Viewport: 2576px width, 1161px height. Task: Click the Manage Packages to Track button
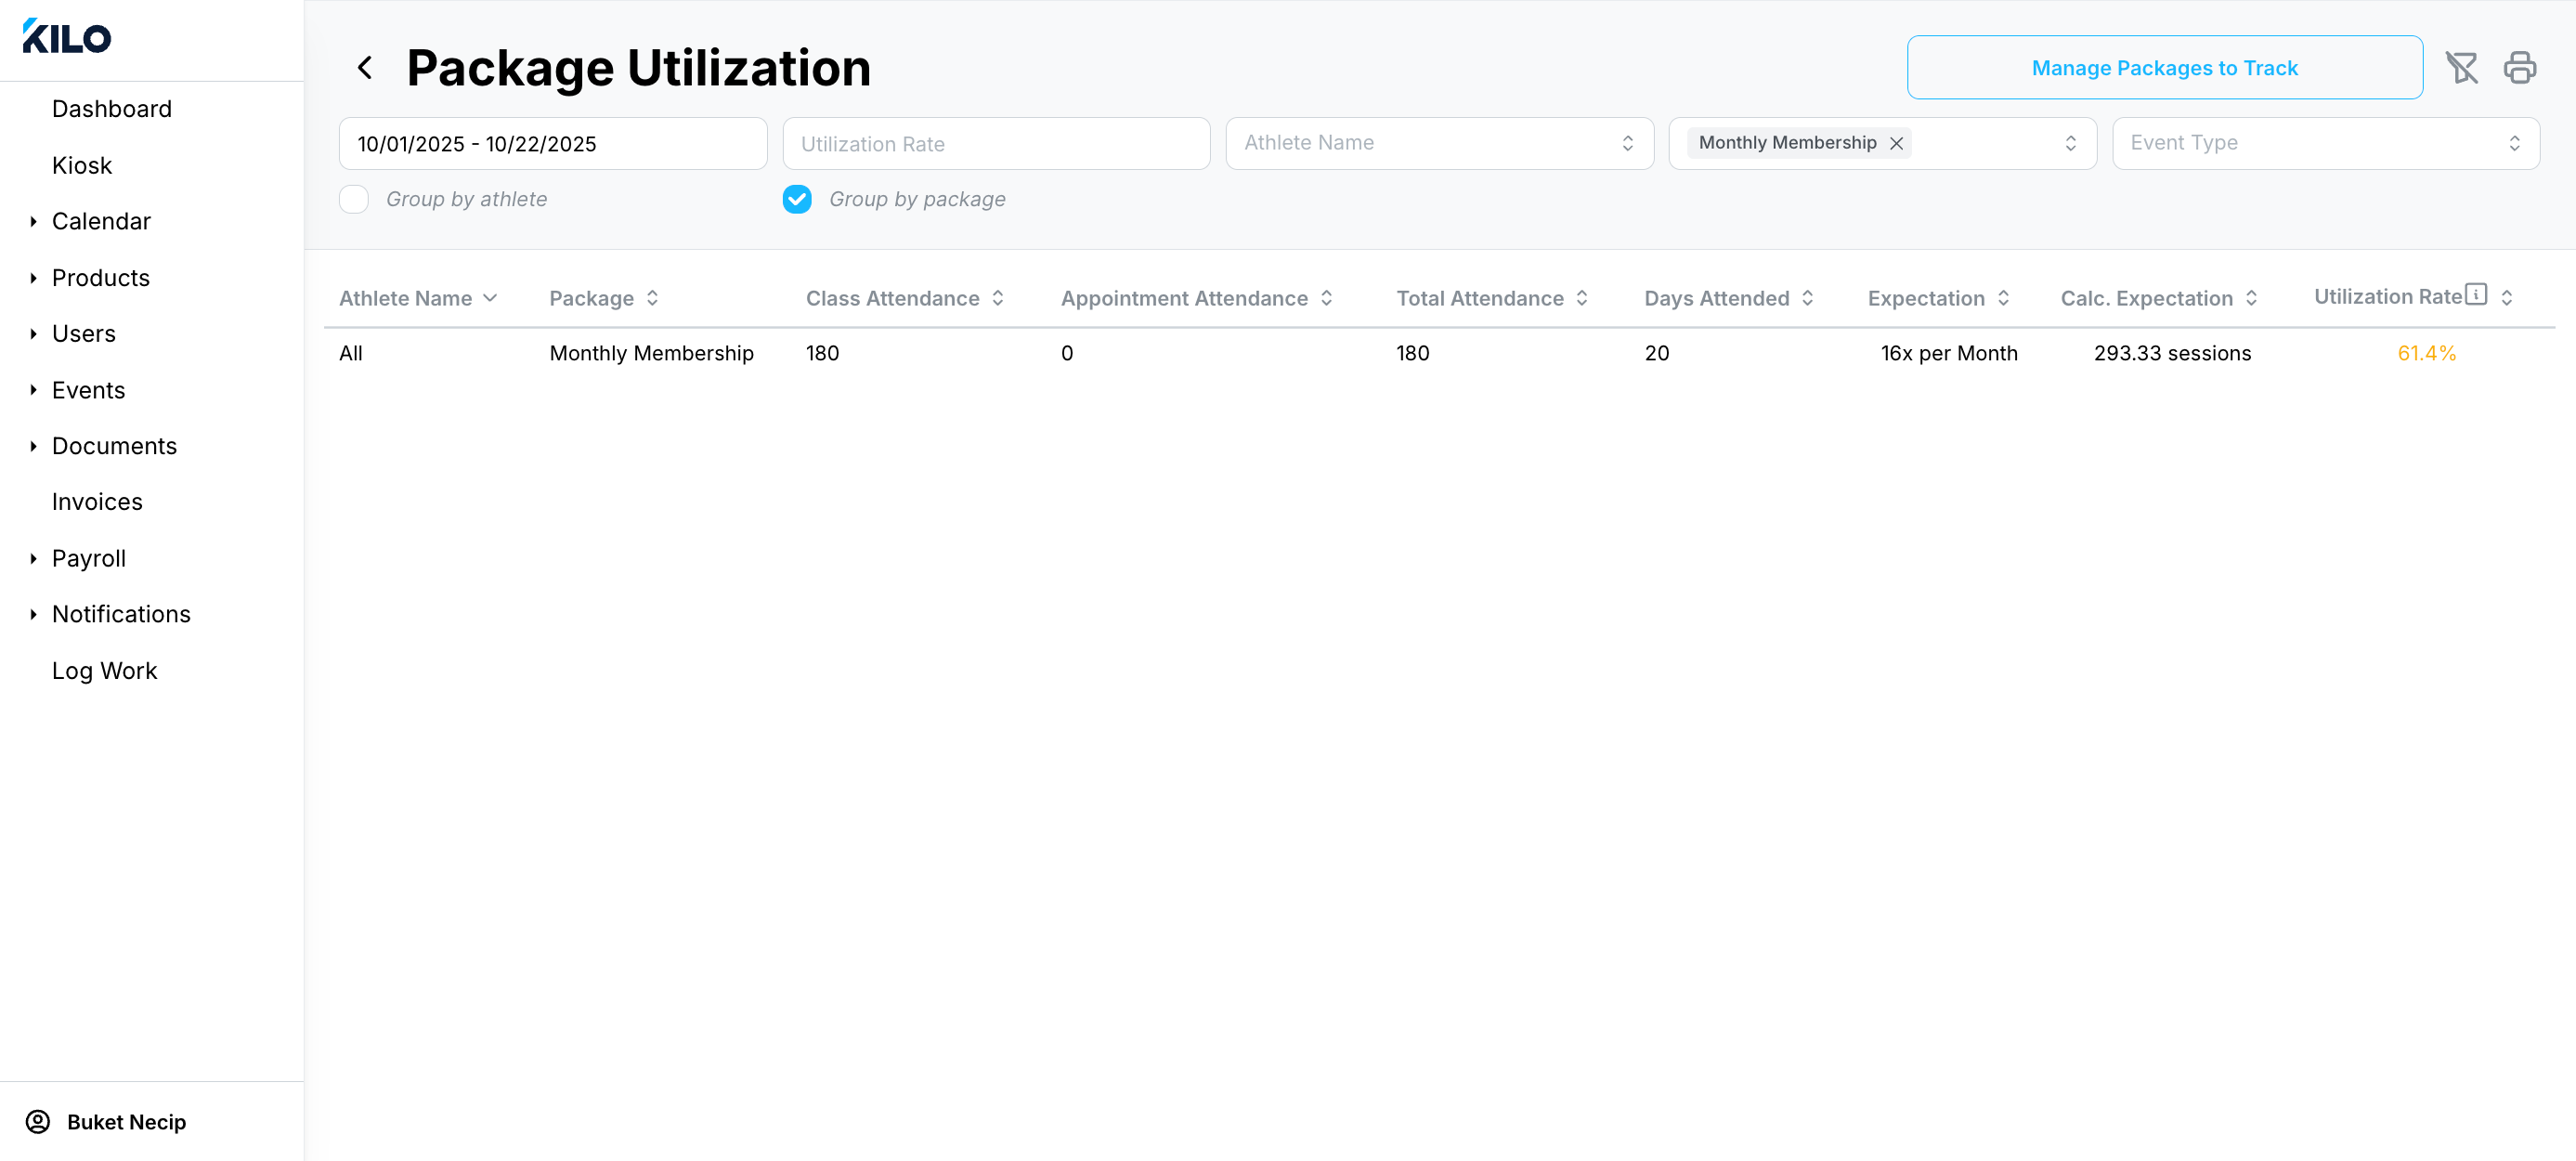tap(2164, 68)
